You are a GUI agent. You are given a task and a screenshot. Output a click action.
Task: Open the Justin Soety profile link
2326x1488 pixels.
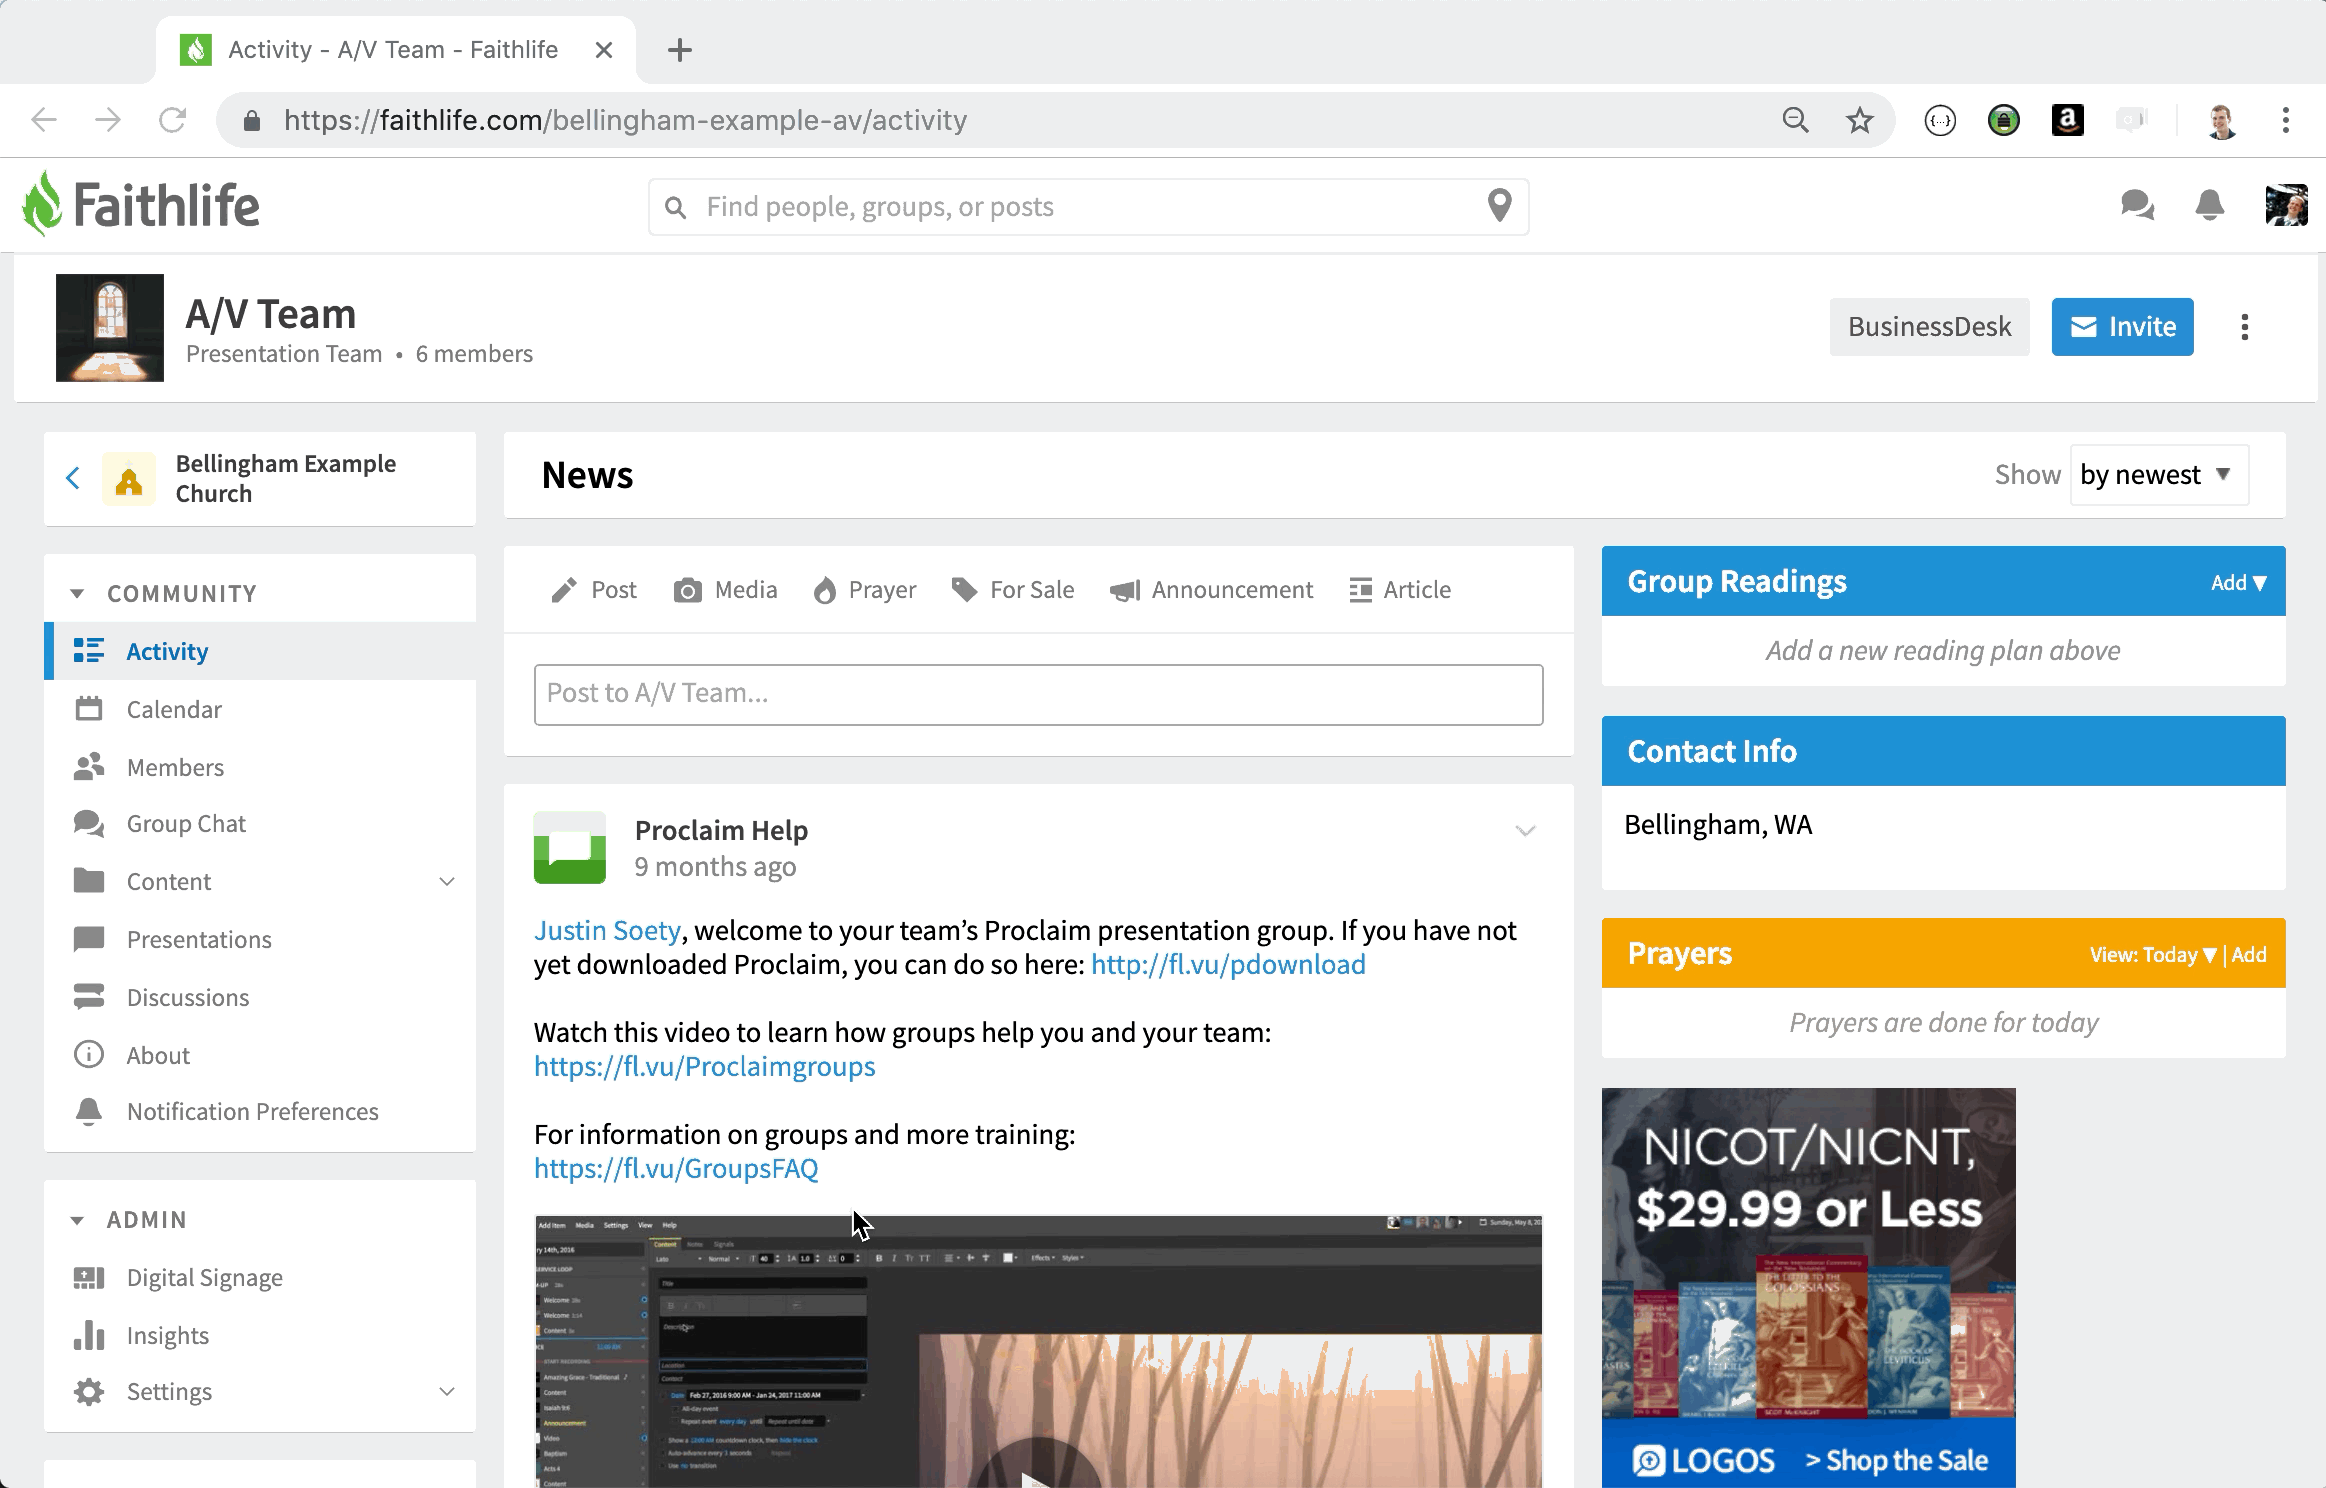(x=607, y=930)
